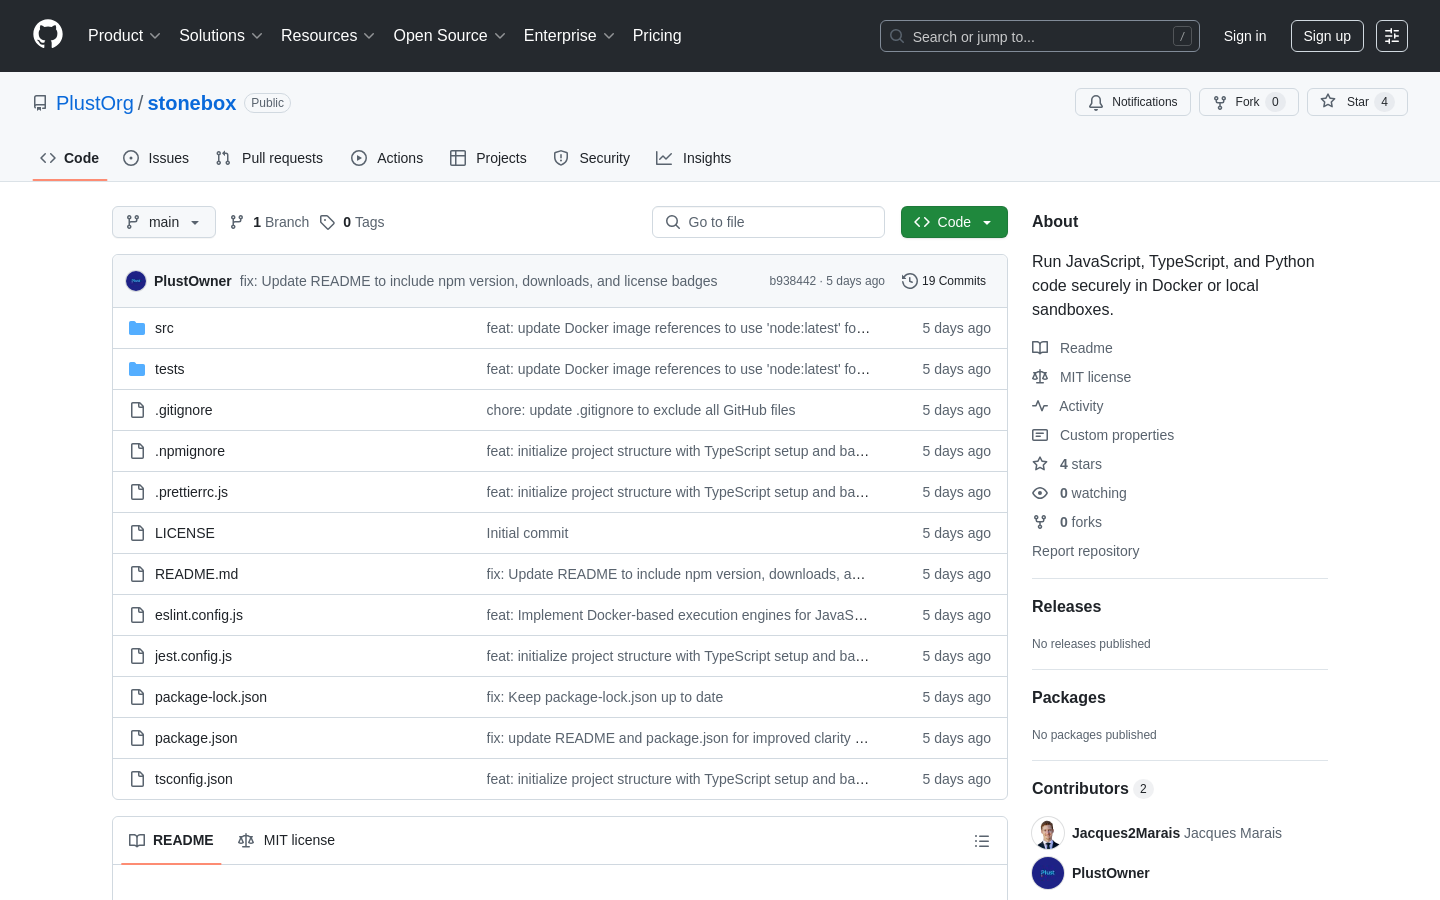Open the green Code dropdown button
The image size is (1440, 900).
click(x=954, y=222)
